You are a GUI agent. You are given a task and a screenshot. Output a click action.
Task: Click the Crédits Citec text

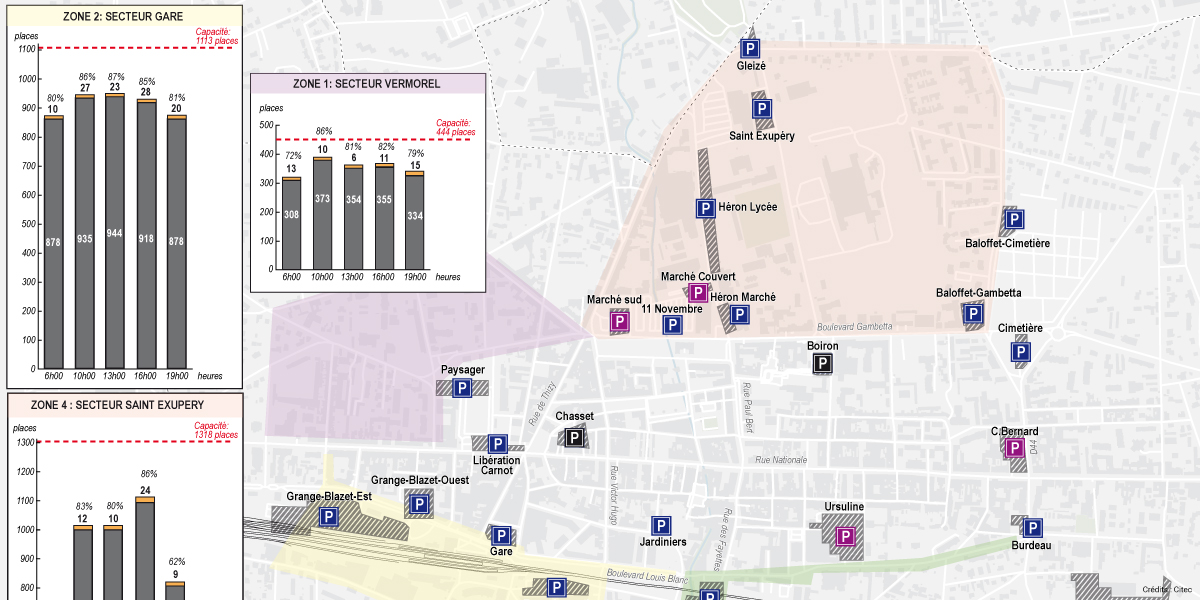(x=1165, y=590)
